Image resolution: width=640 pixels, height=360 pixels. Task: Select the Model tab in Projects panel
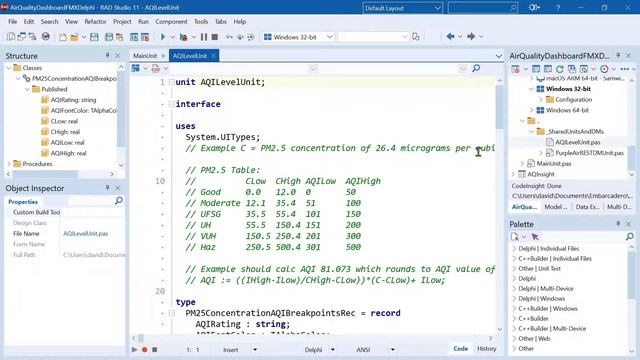pyautogui.click(x=556, y=207)
